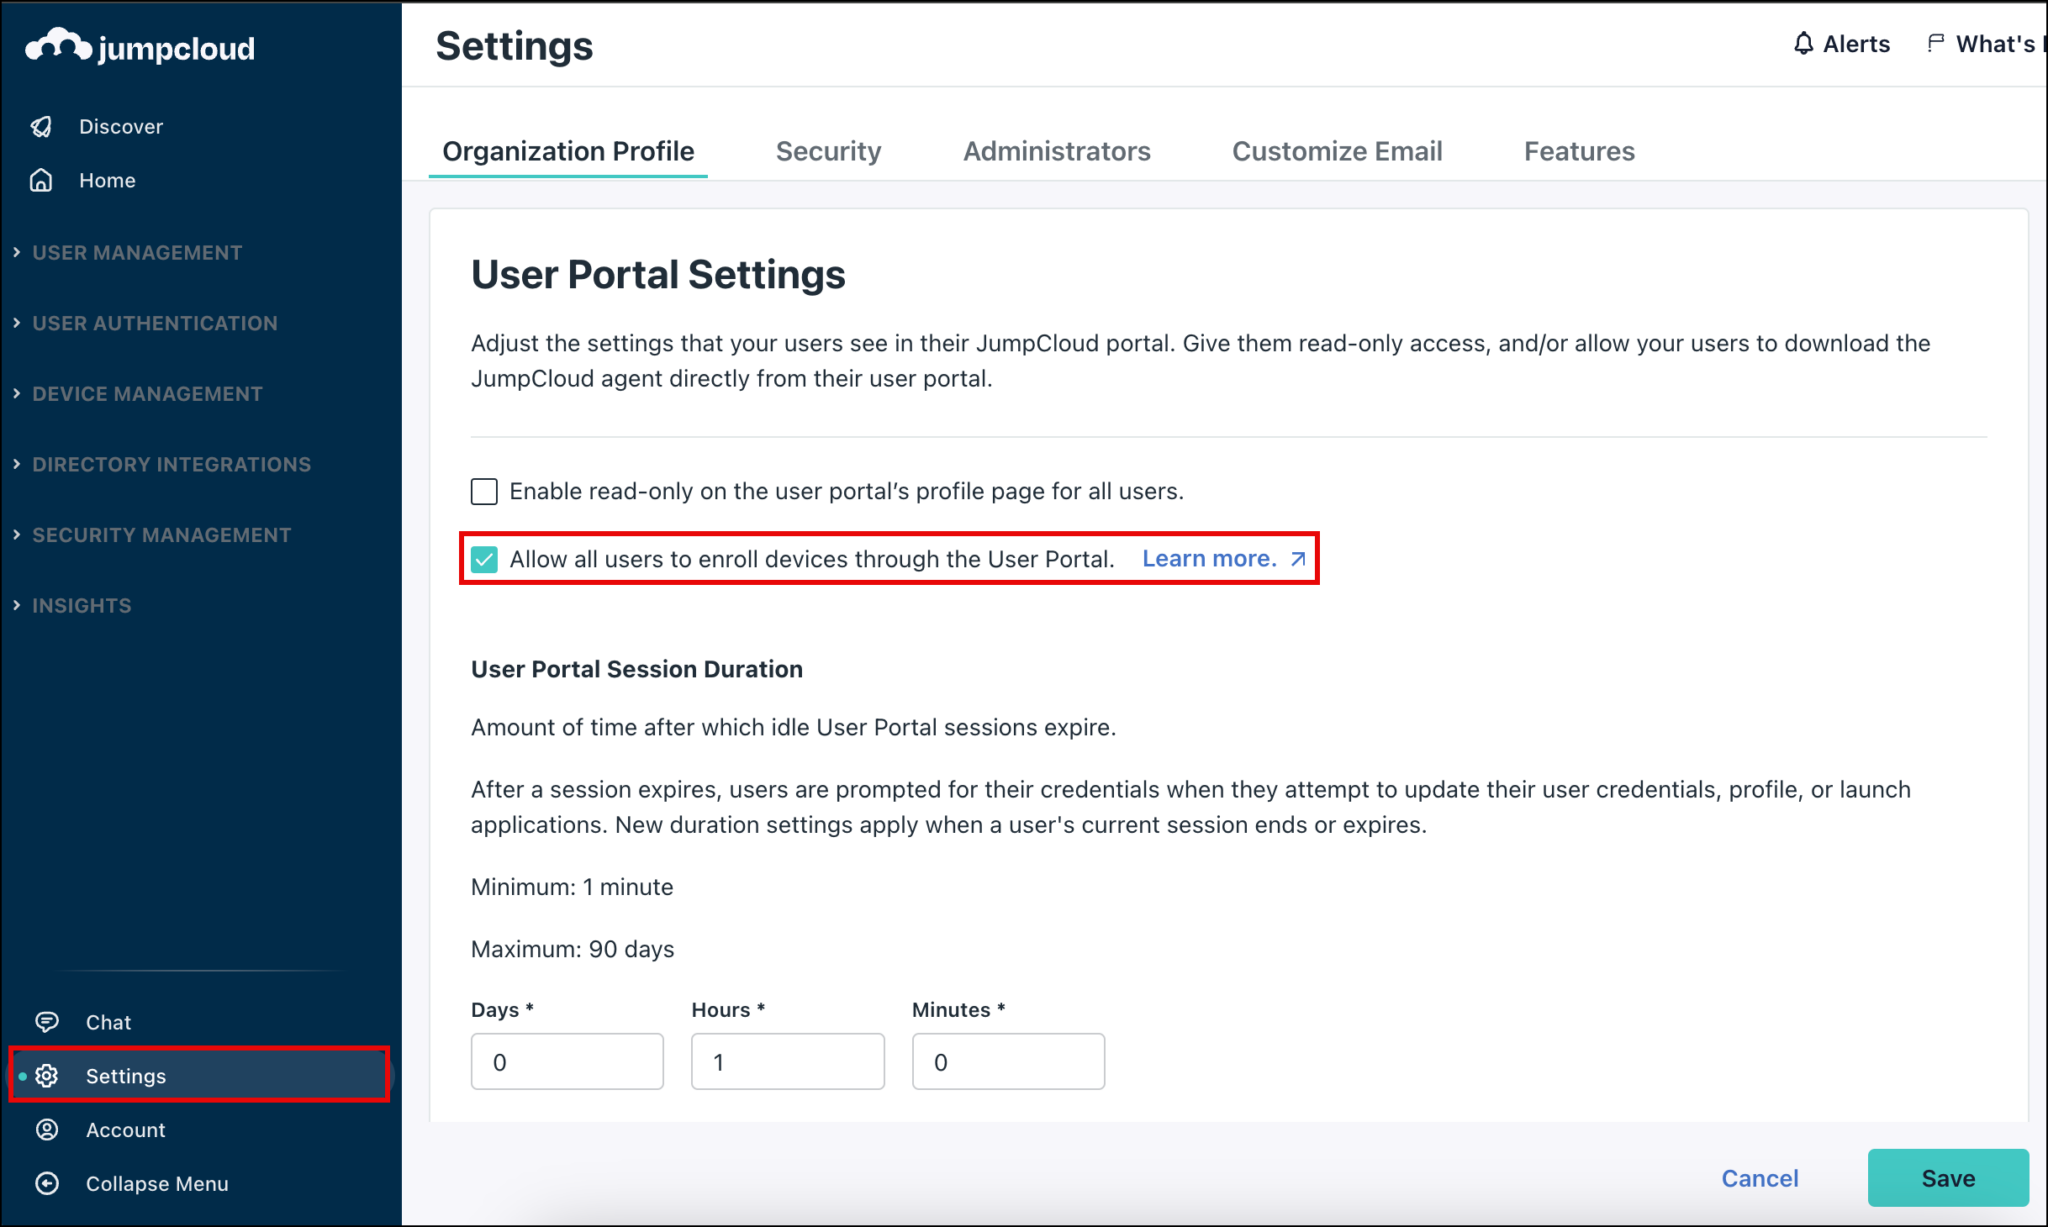The image size is (2048, 1227).
Task: Select the Discover rocket icon
Action: click(x=41, y=126)
